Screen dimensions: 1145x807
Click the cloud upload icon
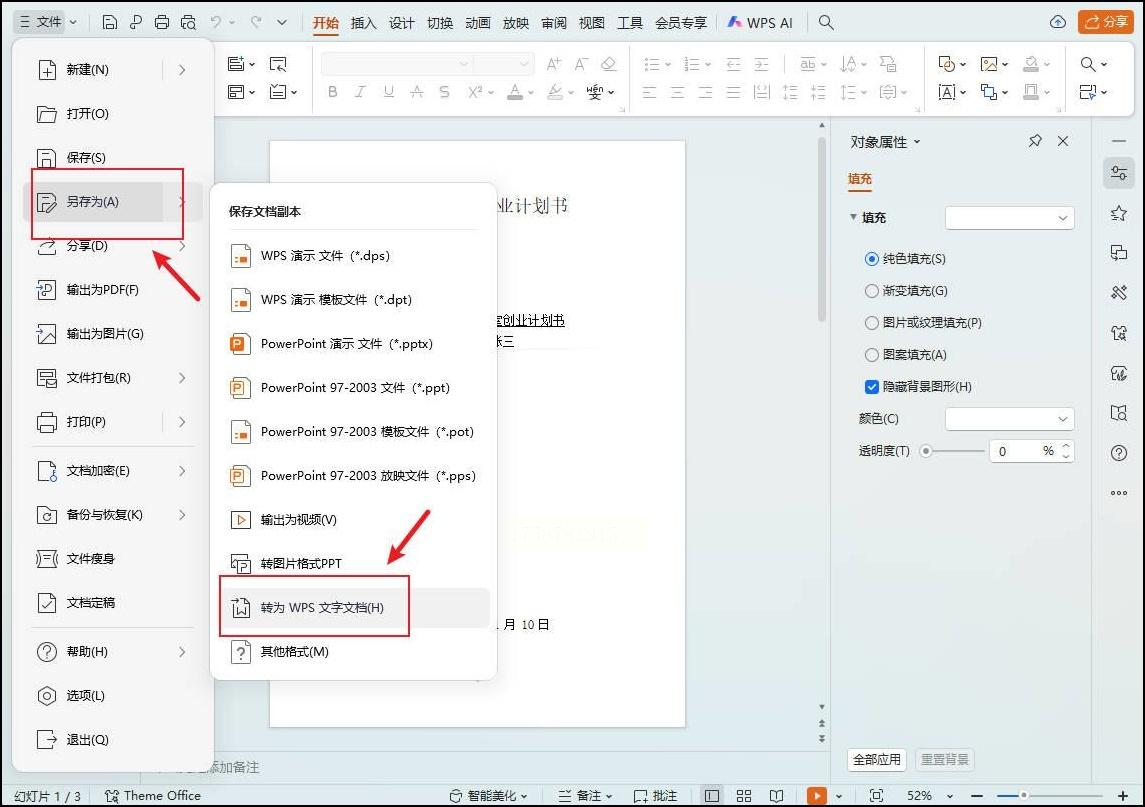pos(1057,23)
